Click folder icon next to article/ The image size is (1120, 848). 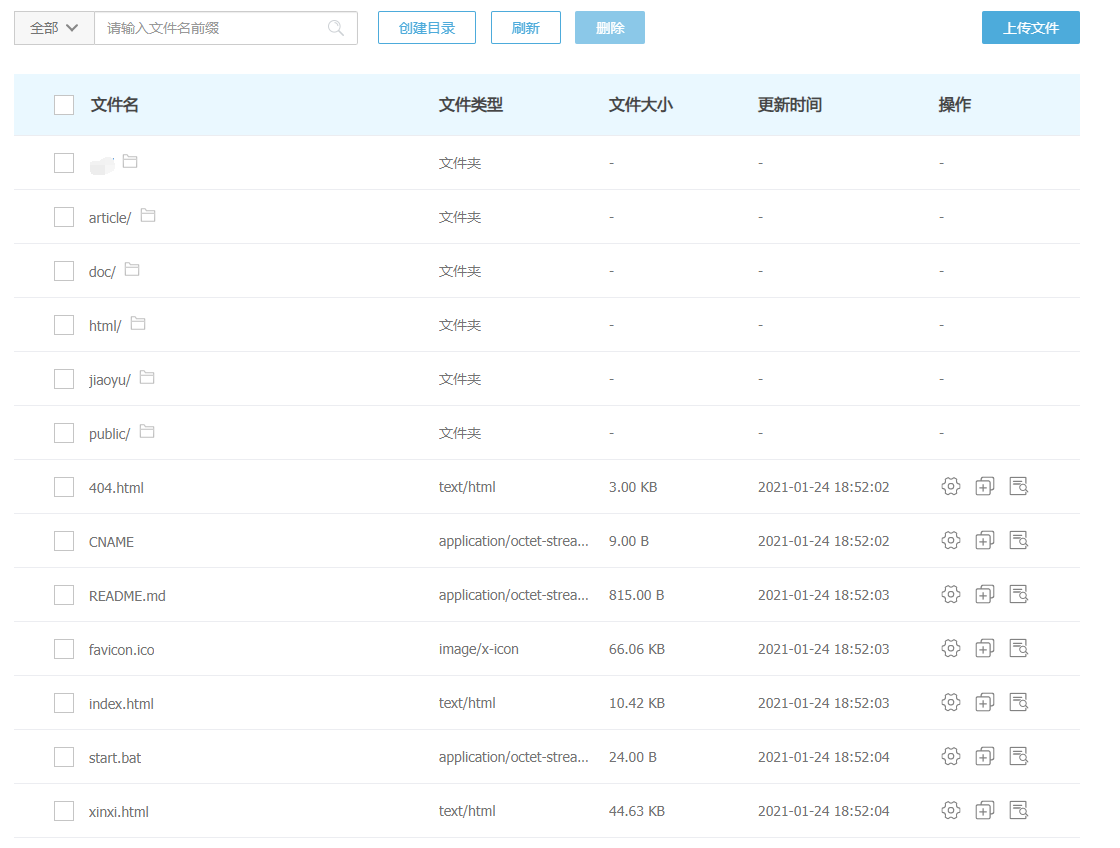coord(148,216)
